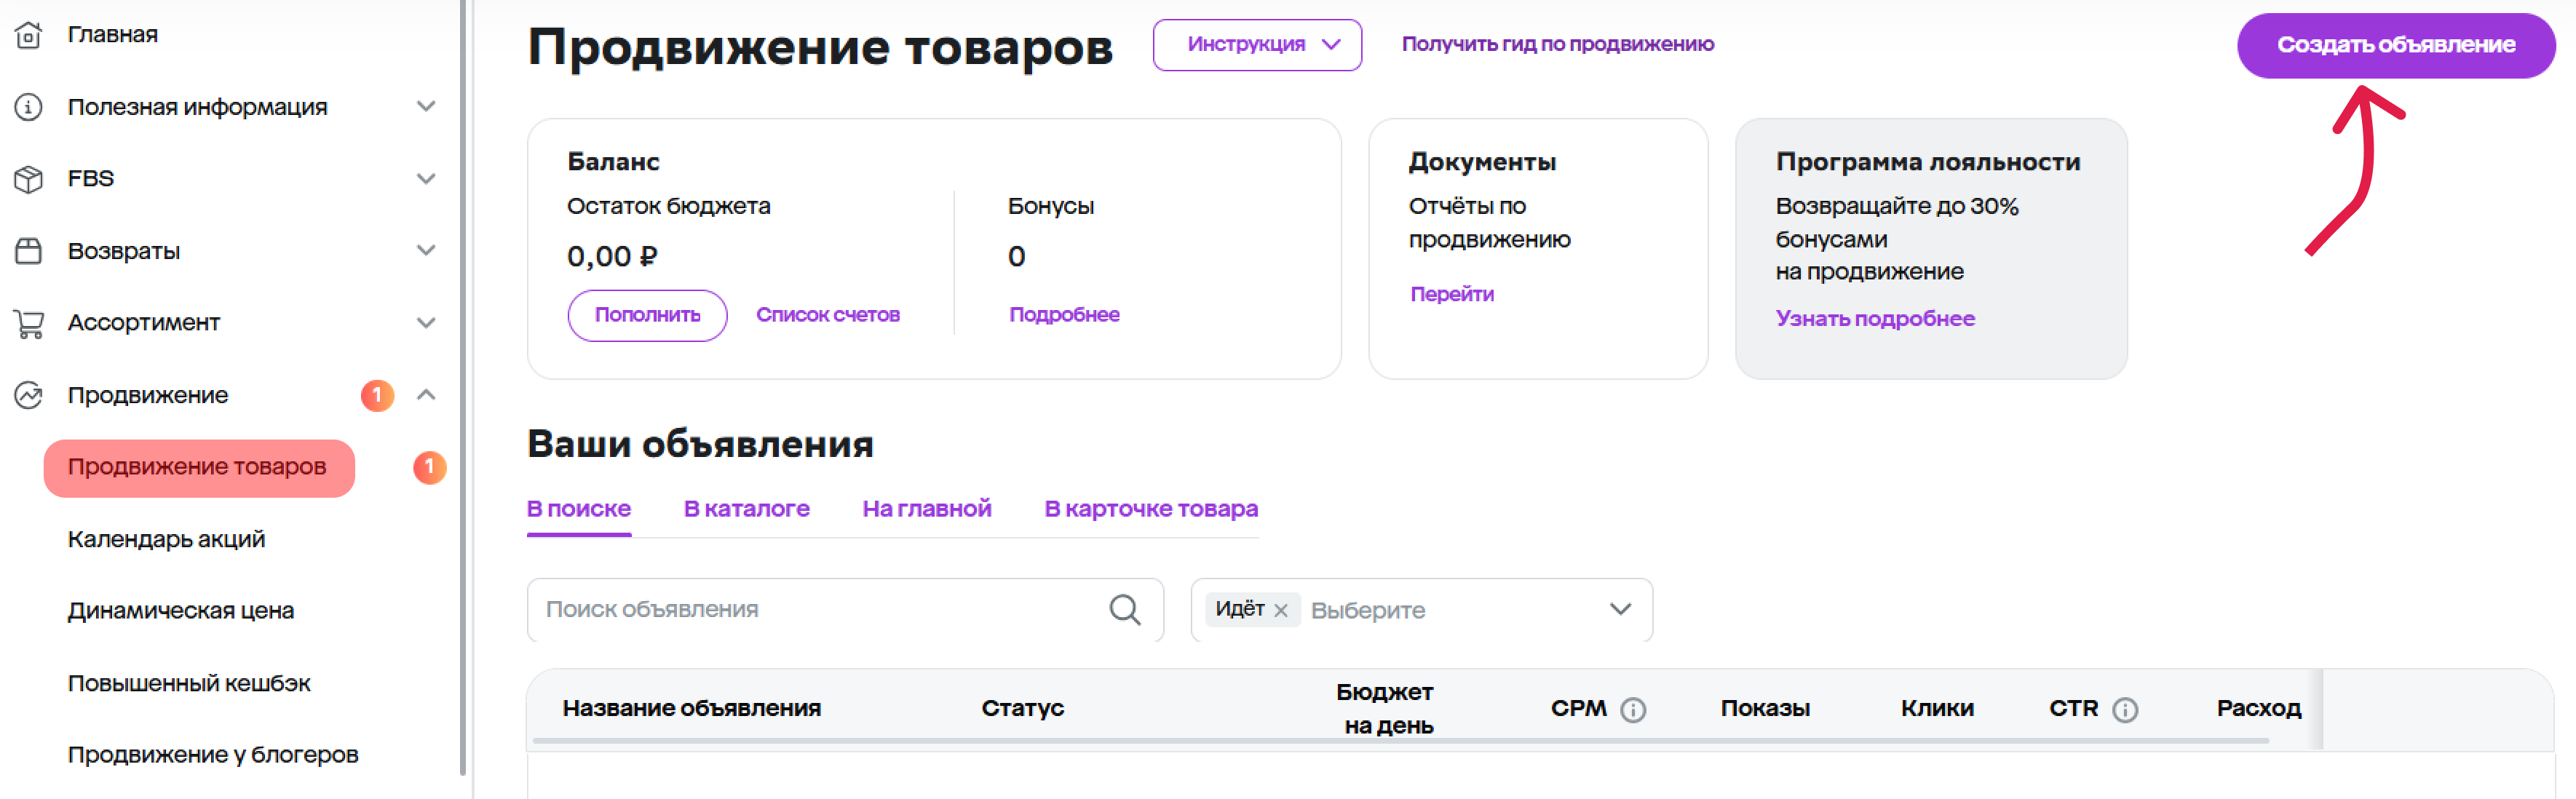Click the Статус column header
Image resolution: width=2576 pixels, height=799 pixels.
(1022, 709)
